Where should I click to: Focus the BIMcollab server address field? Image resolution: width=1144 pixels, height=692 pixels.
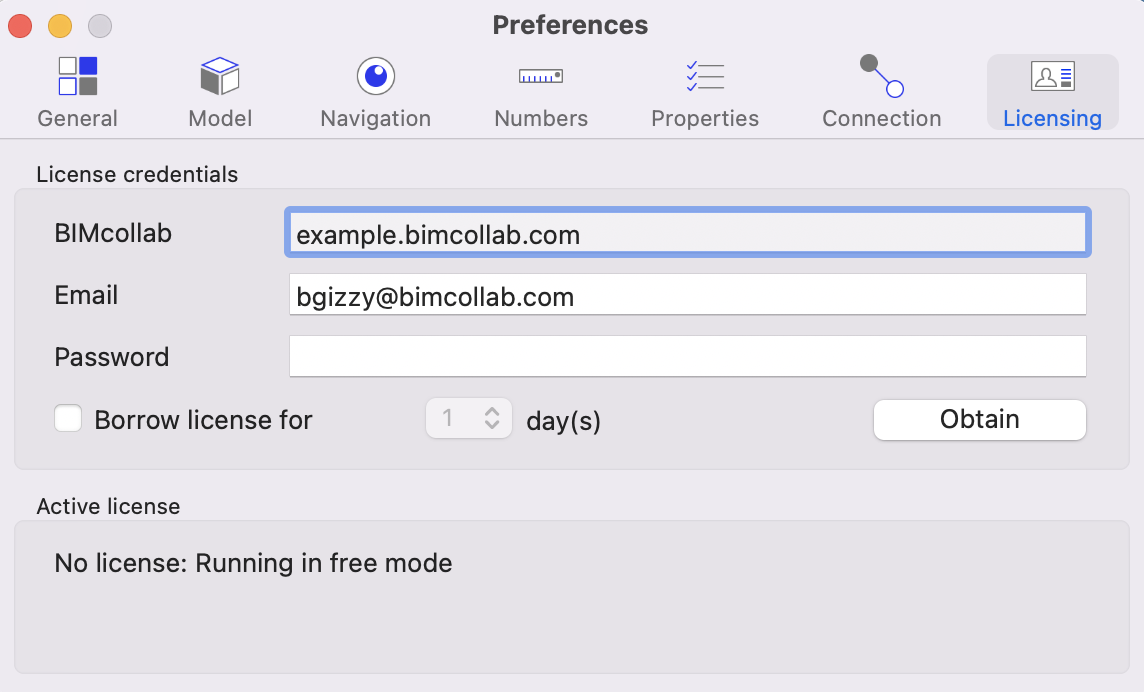[x=687, y=233]
